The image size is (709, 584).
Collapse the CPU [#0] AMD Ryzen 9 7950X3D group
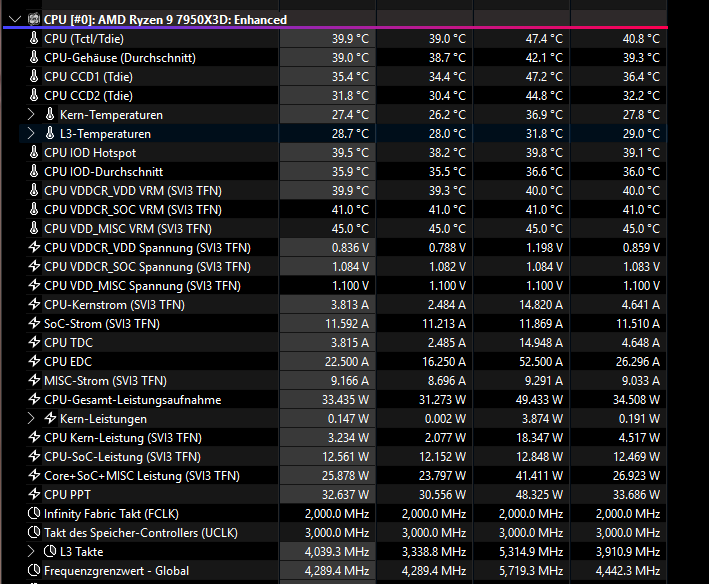coord(15,19)
